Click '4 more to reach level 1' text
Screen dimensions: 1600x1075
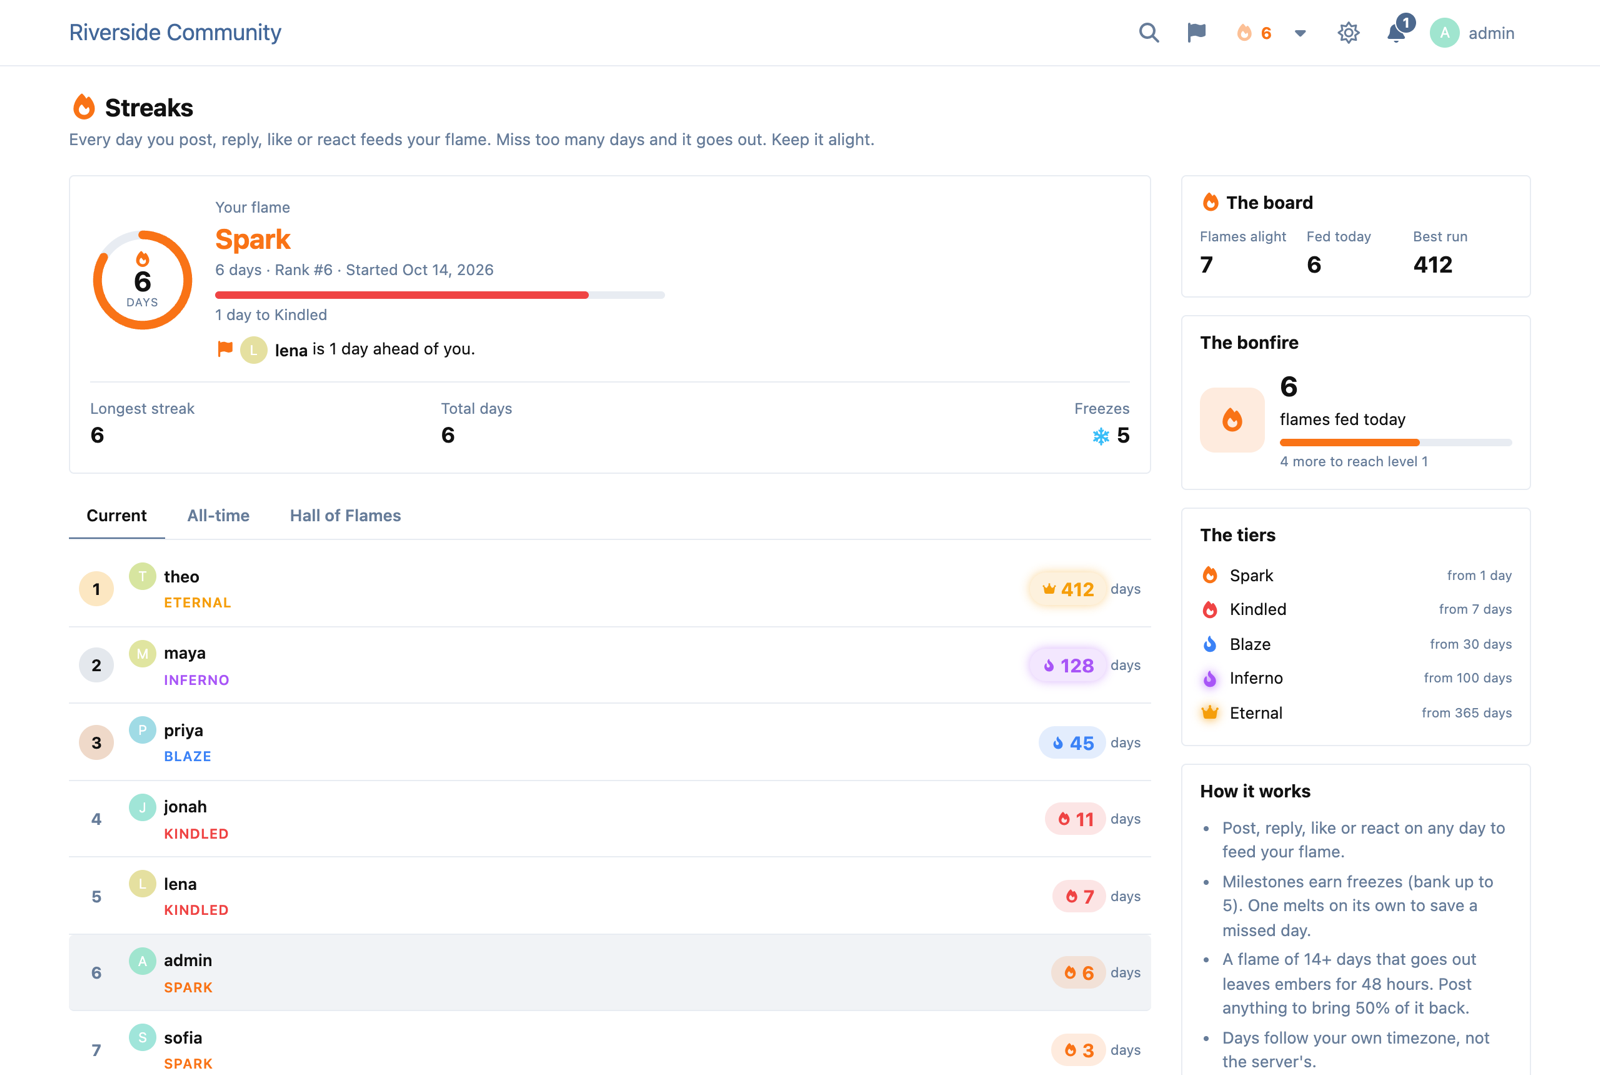click(x=1354, y=462)
